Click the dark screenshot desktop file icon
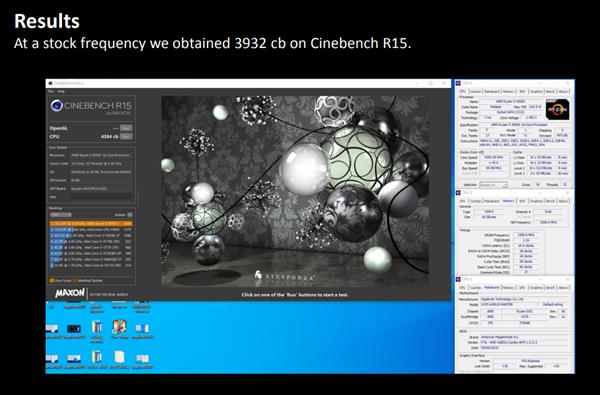This screenshot has height=395, width=600. (74, 328)
